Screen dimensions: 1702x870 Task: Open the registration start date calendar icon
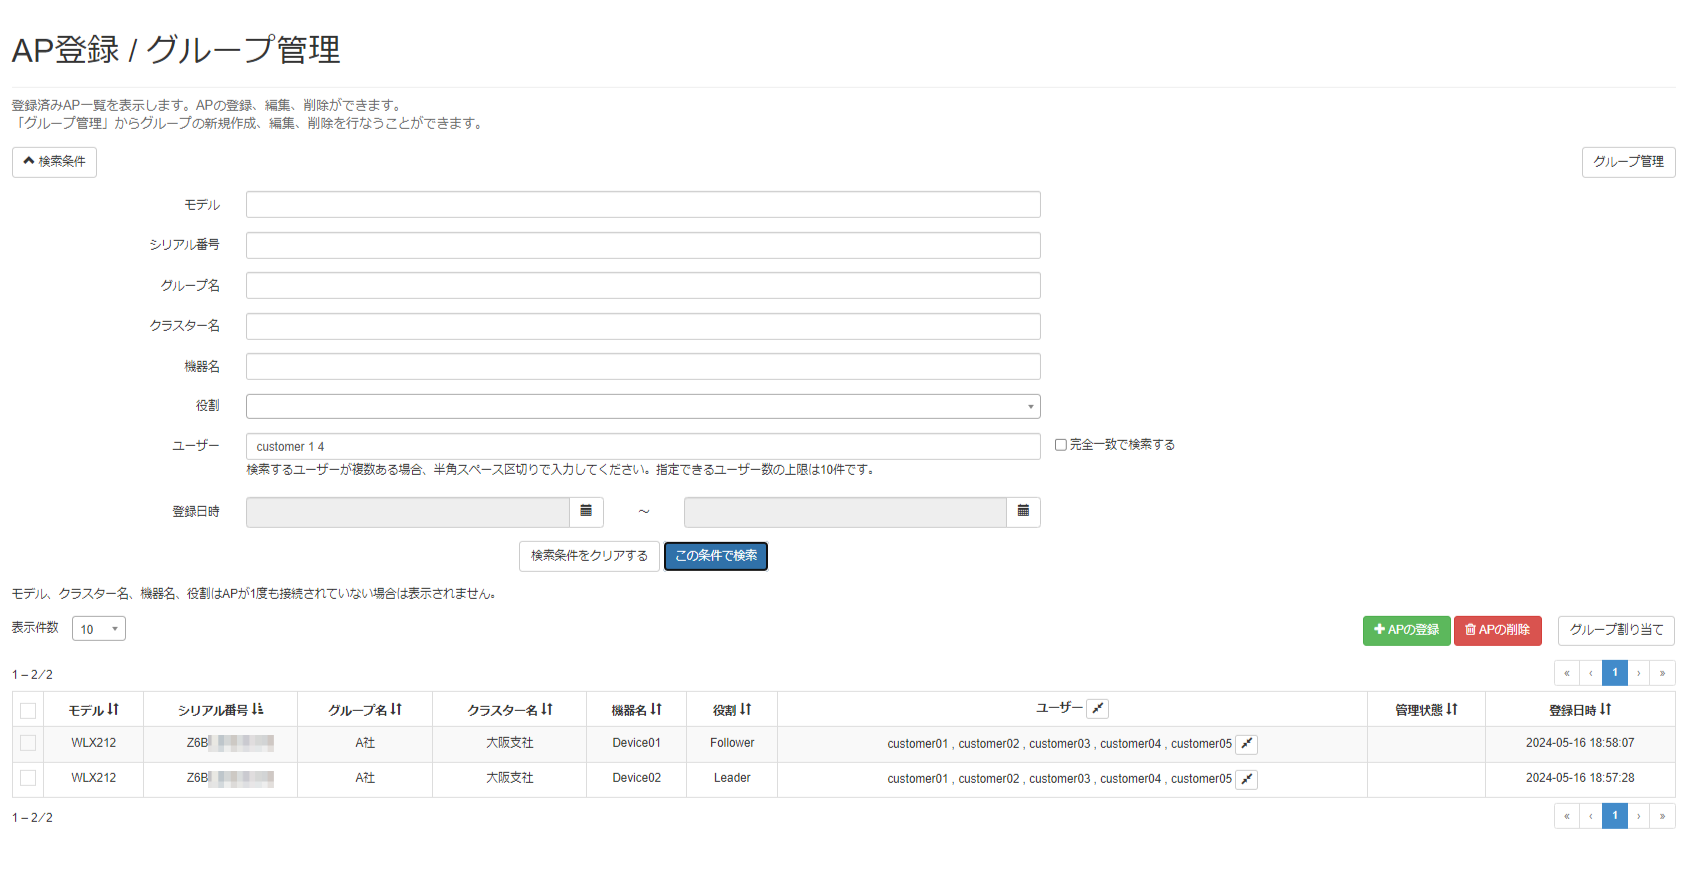click(586, 512)
